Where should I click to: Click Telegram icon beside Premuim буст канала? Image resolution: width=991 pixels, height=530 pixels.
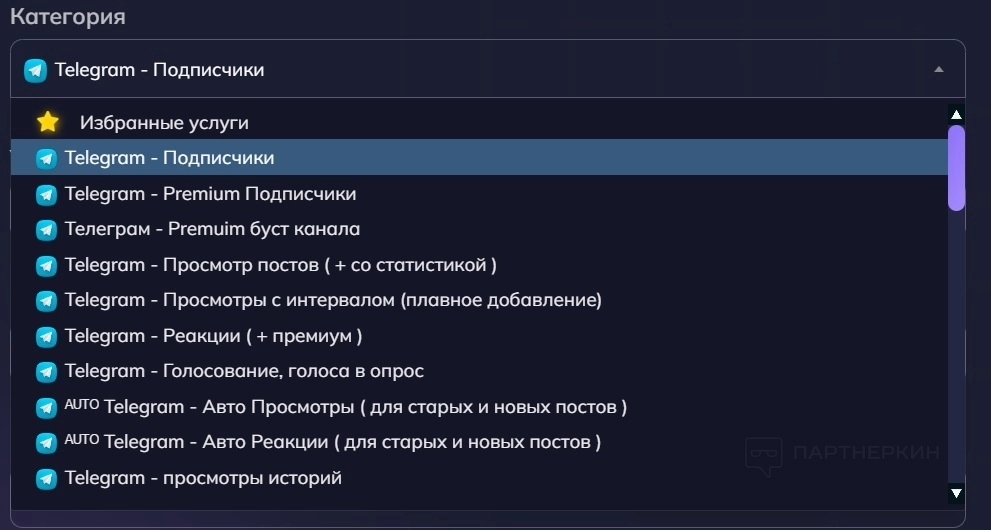[46, 230]
